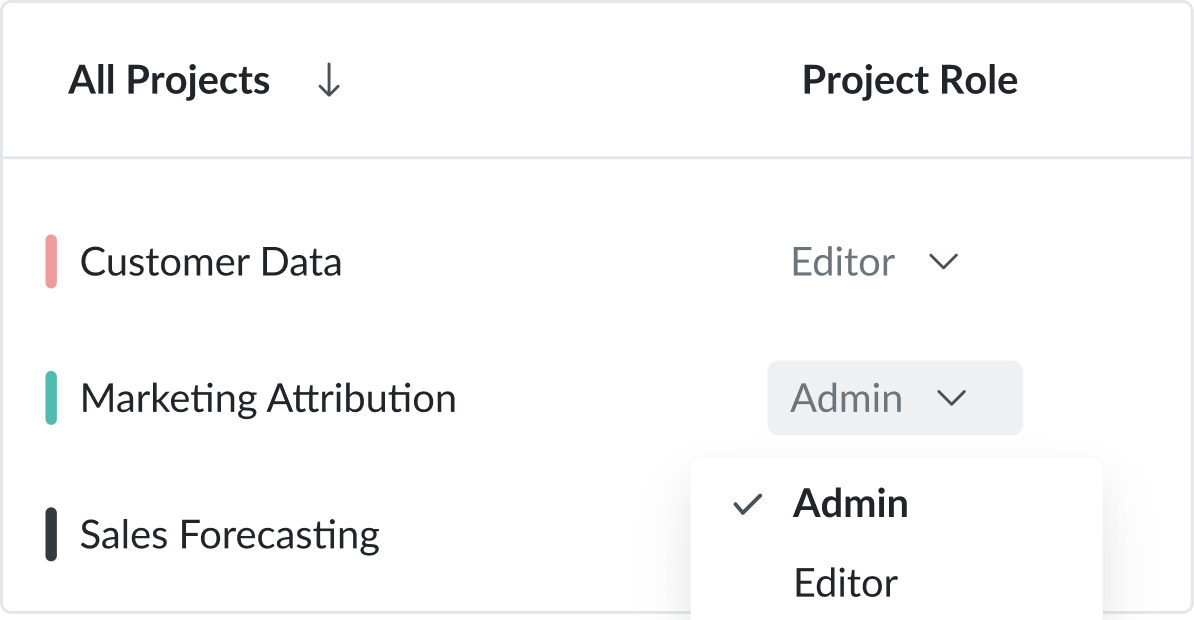Click the pink Customer Data color marker

click(x=51, y=262)
